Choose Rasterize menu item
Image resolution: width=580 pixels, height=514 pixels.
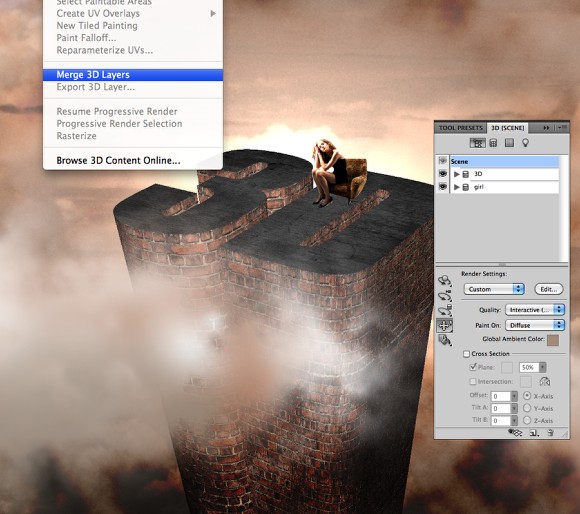pyautogui.click(x=133, y=136)
